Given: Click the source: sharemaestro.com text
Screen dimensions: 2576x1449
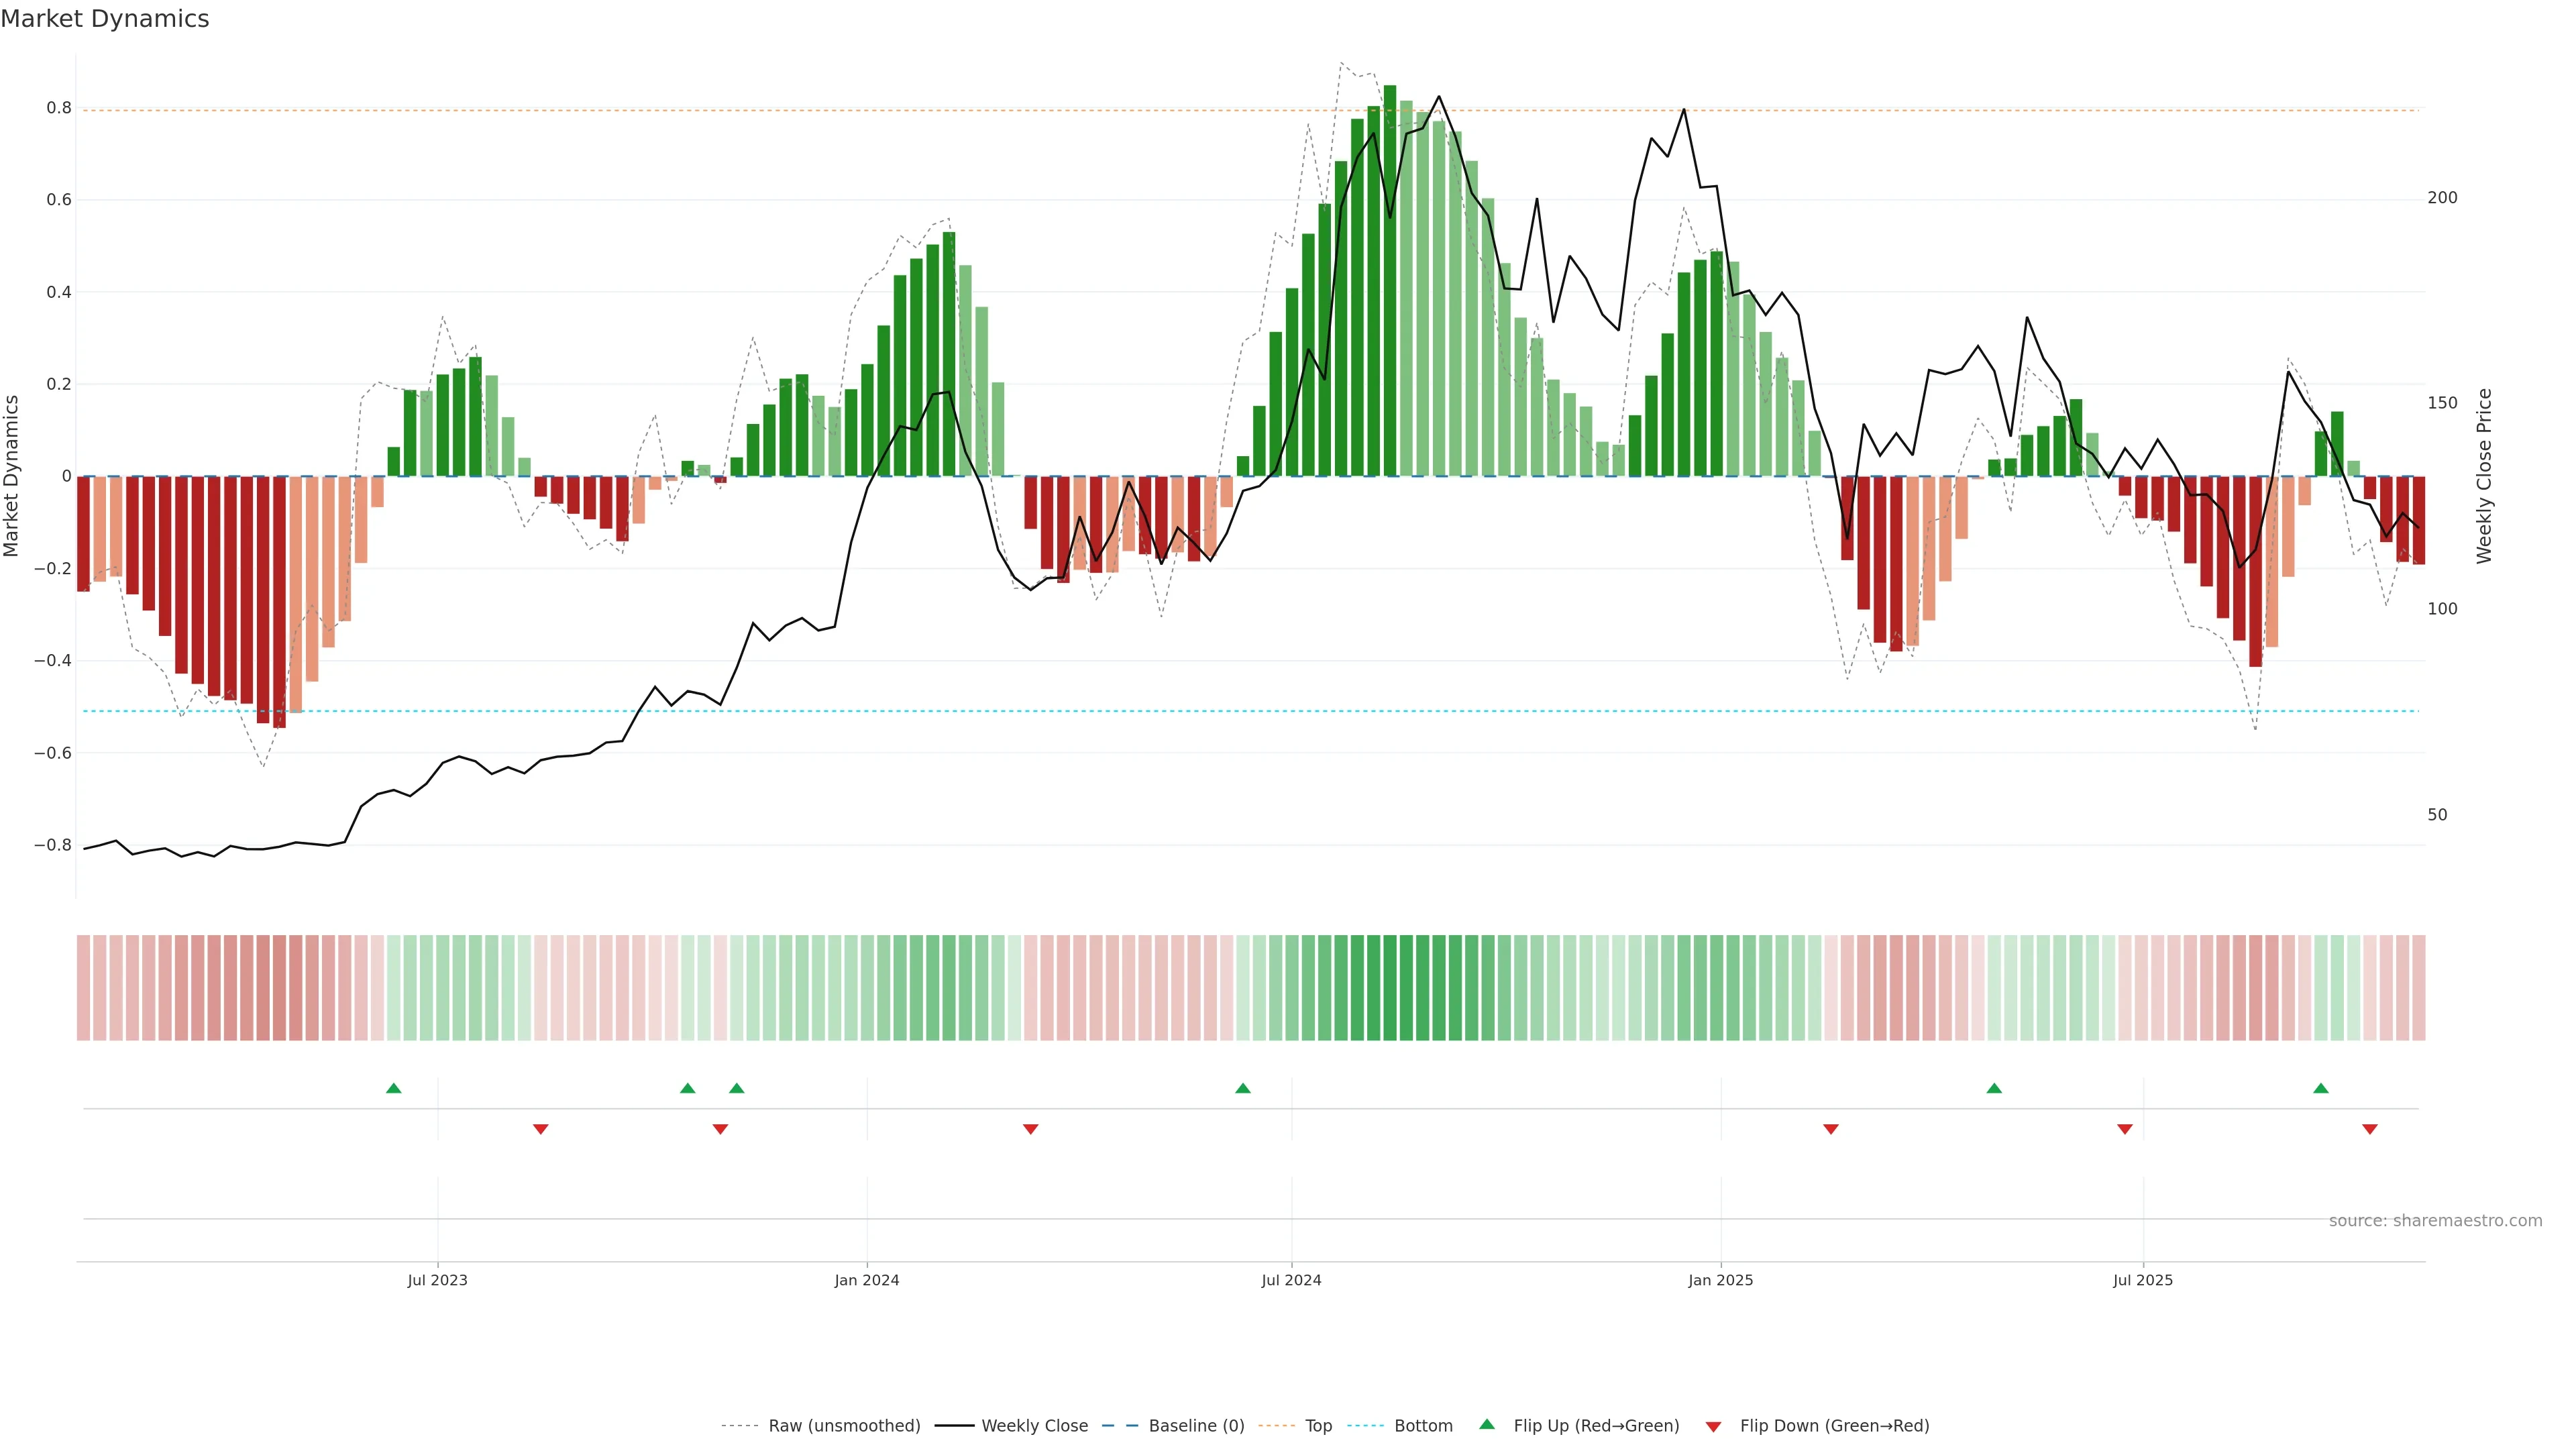Looking at the screenshot, I should tap(2435, 1221).
